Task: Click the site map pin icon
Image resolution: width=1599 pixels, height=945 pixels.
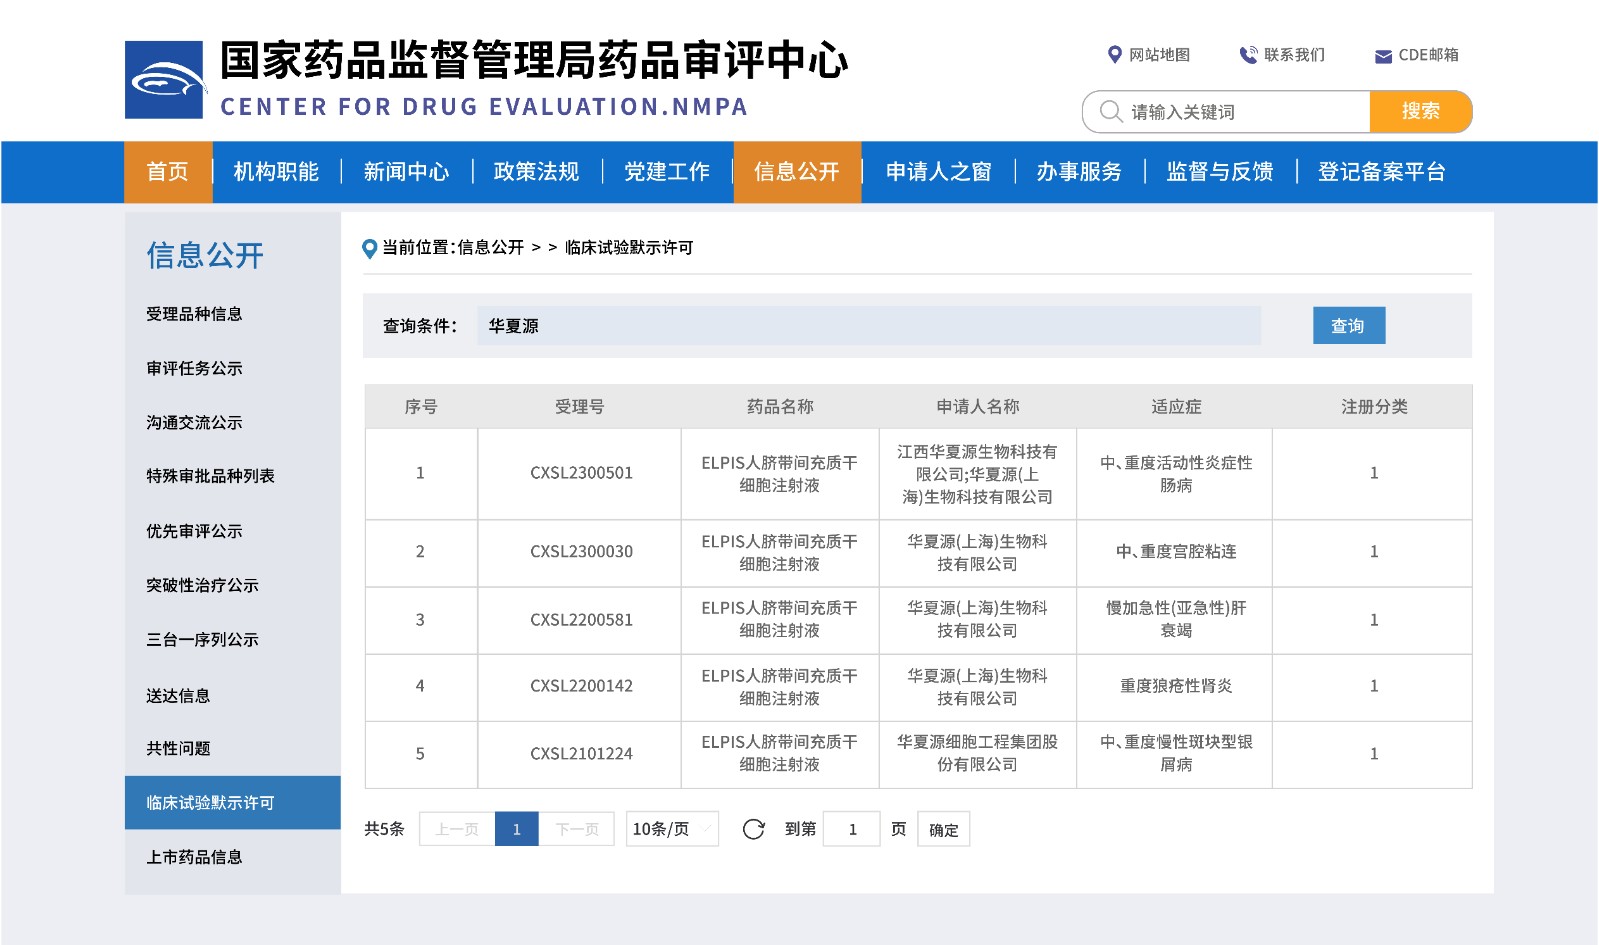Action: [x=1114, y=55]
